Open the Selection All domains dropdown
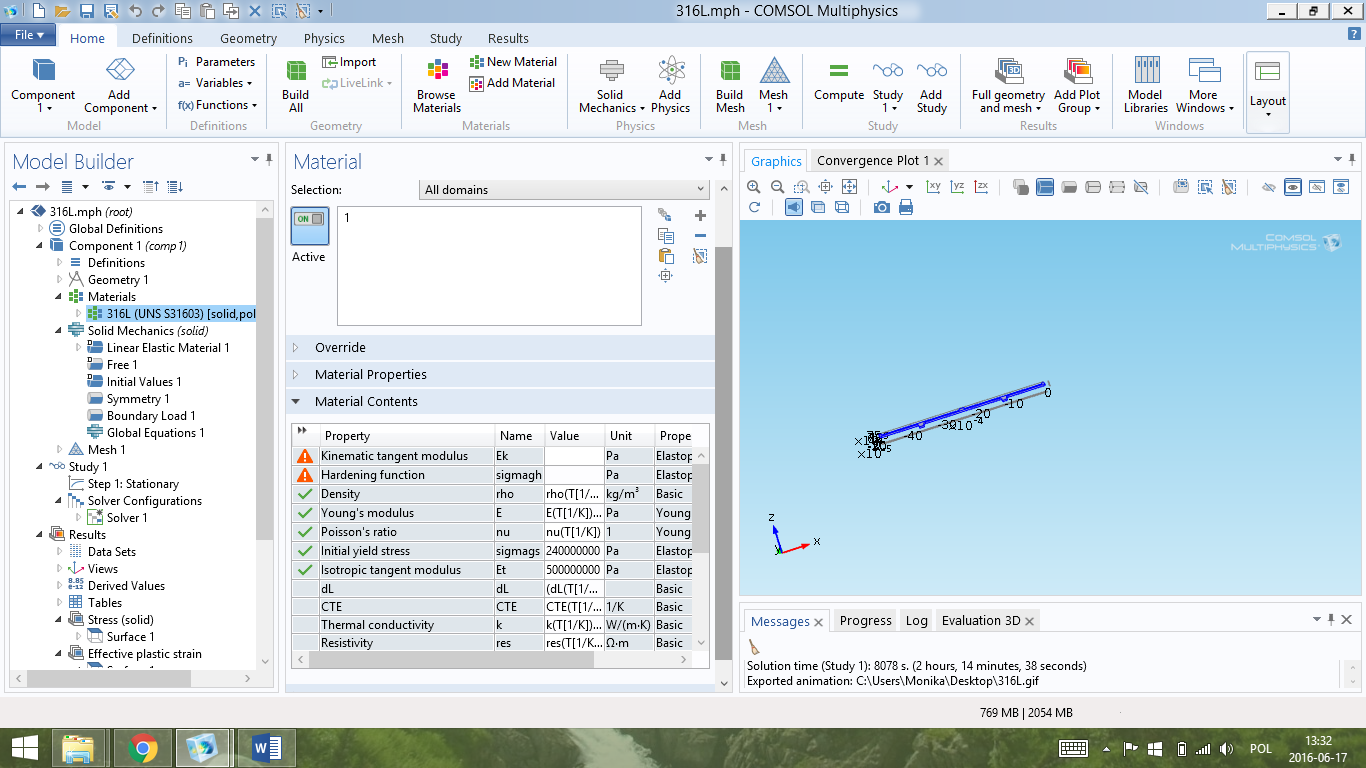 click(563, 190)
